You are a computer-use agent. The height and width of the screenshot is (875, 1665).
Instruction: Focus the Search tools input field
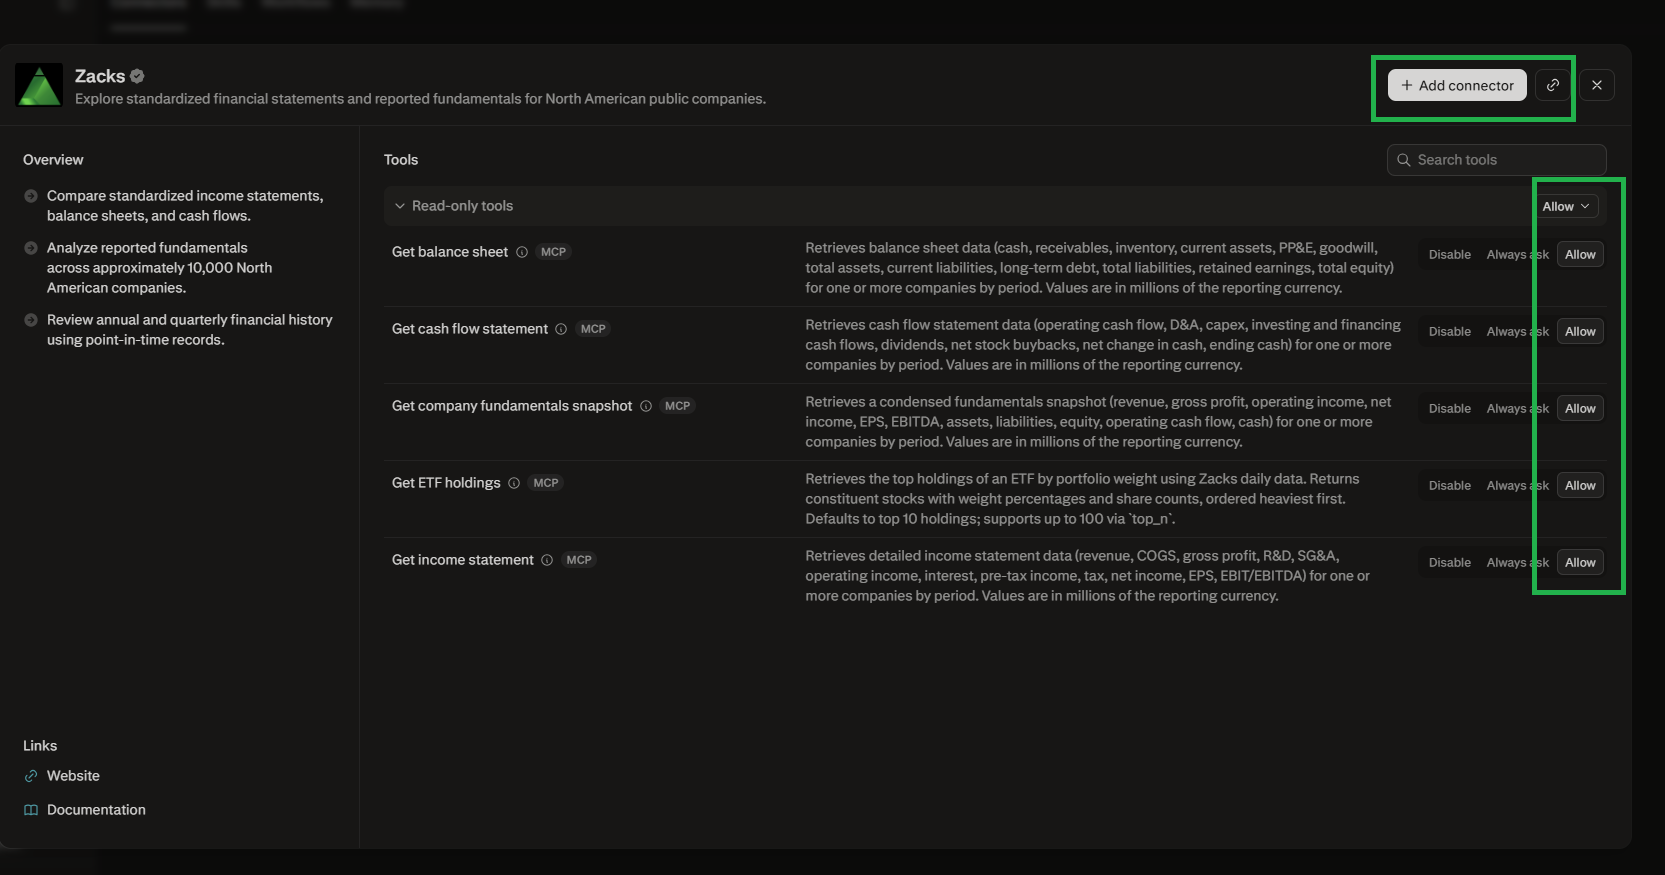click(x=1496, y=160)
